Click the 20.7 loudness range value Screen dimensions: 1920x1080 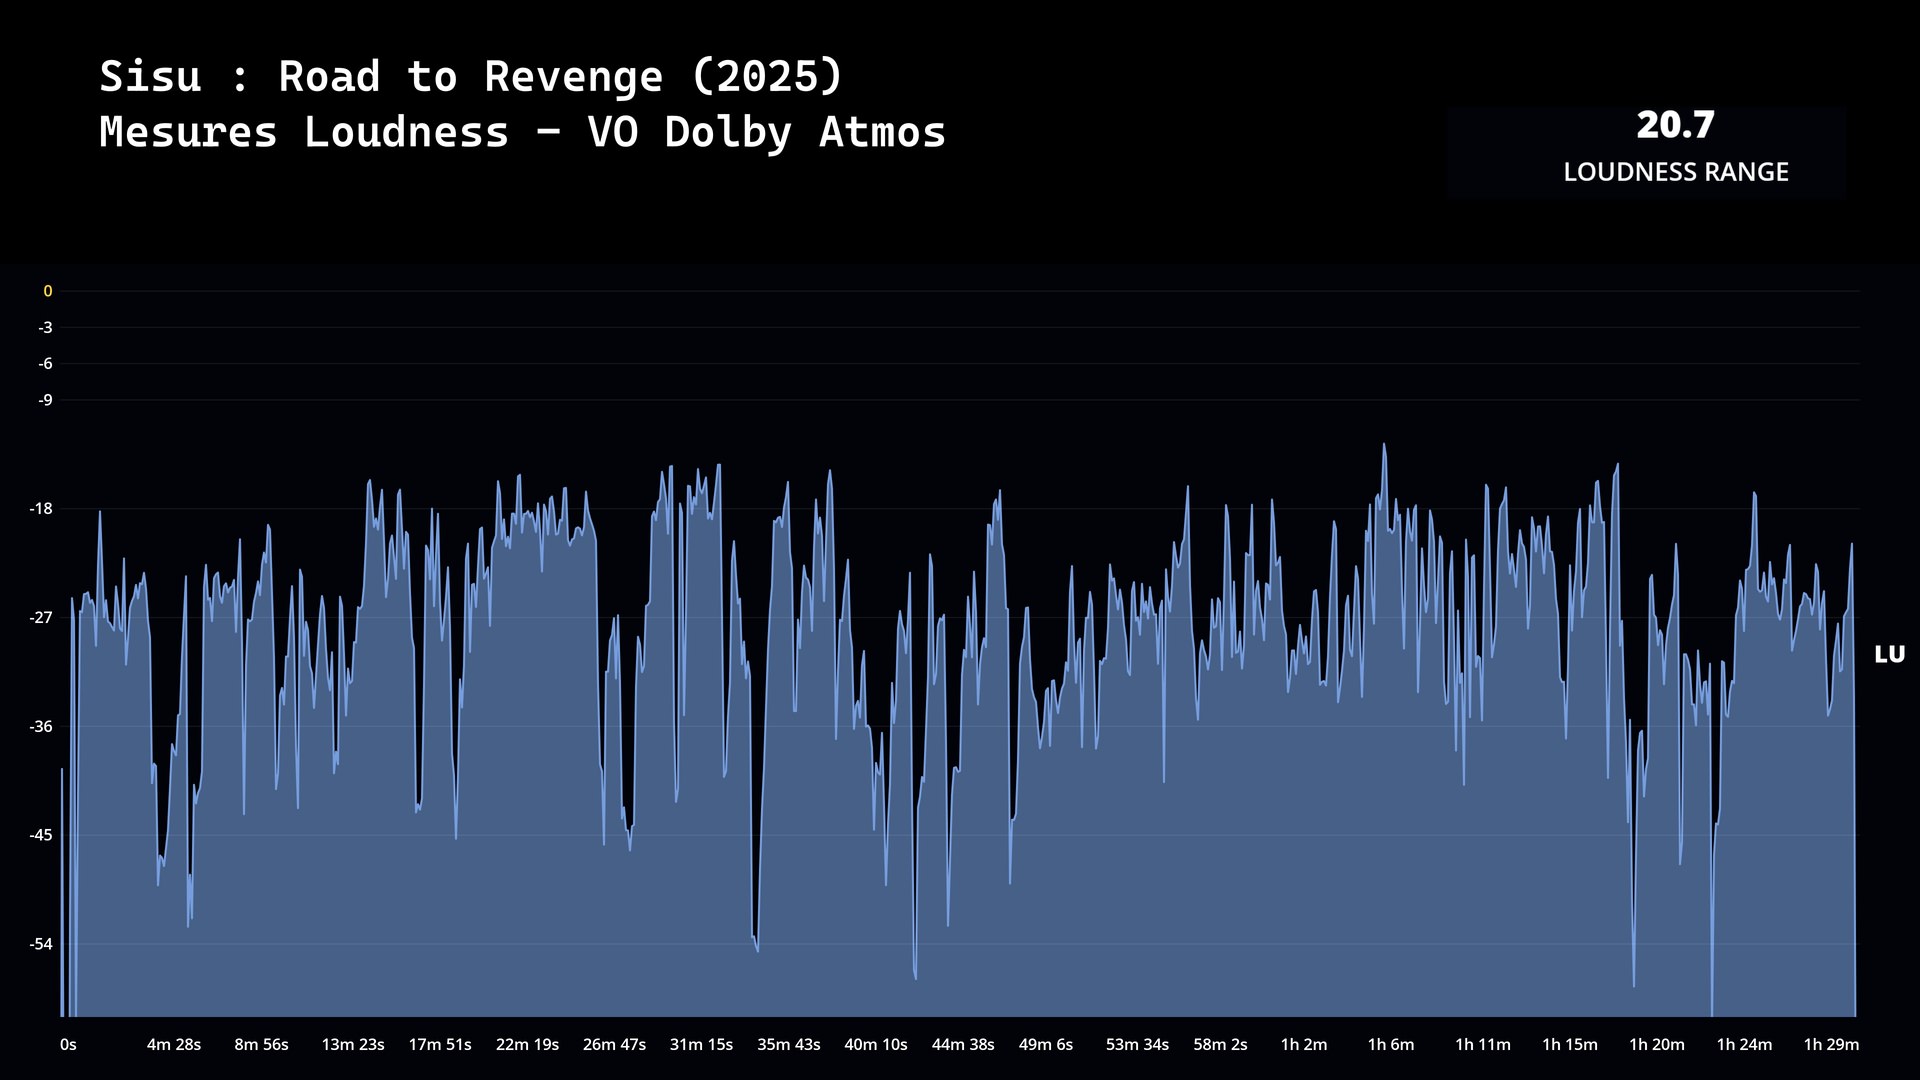click(1675, 125)
